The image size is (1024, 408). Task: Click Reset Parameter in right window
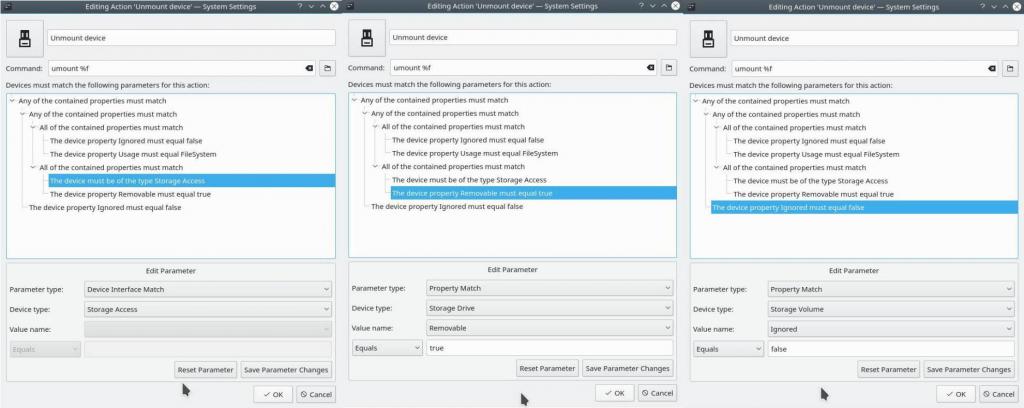click(889, 369)
